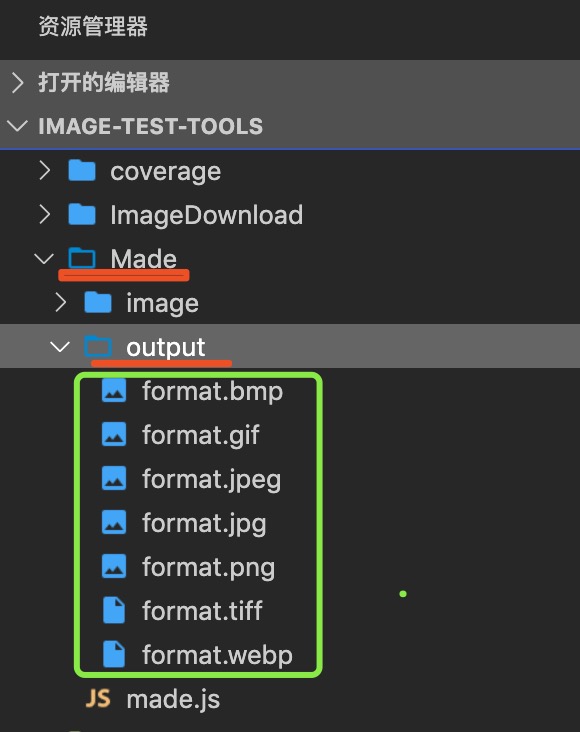Click the 资源管理器 panel title

(x=93, y=26)
